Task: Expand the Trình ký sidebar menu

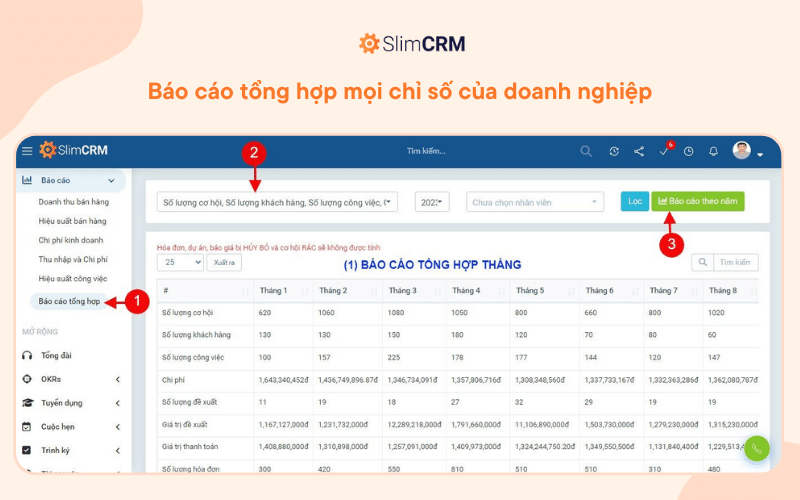Action: [x=118, y=450]
